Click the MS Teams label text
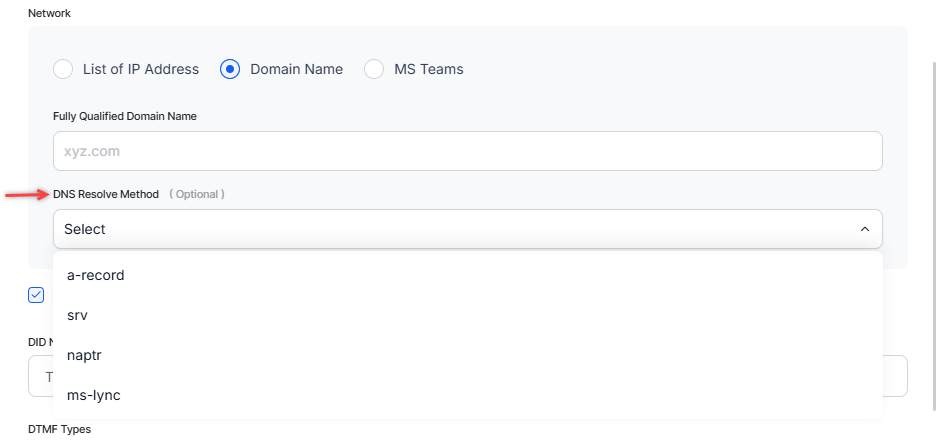This screenshot has height=440, width=937. tap(429, 69)
